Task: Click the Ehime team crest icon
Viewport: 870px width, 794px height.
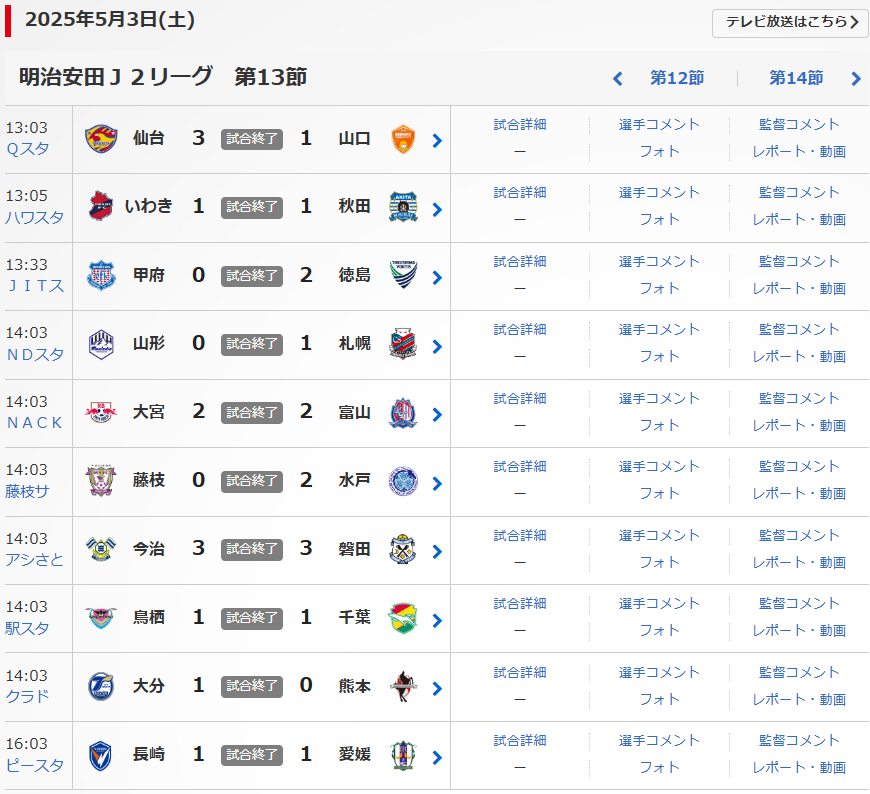Action: click(x=403, y=754)
